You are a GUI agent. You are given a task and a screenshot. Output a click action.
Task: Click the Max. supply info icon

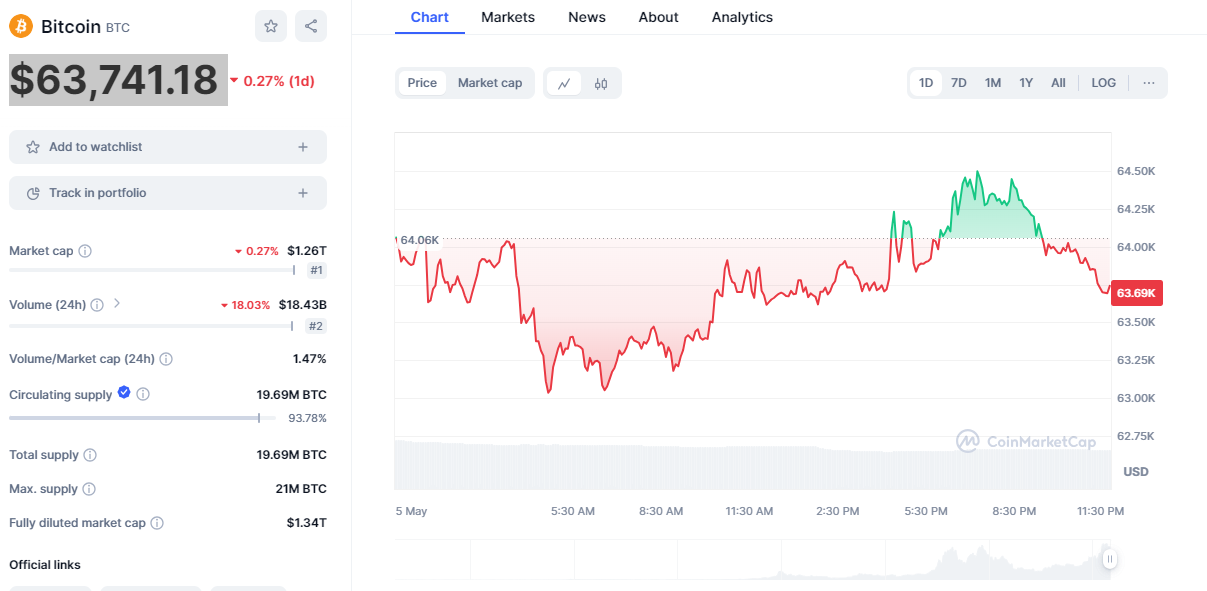(x=89, y=489)
